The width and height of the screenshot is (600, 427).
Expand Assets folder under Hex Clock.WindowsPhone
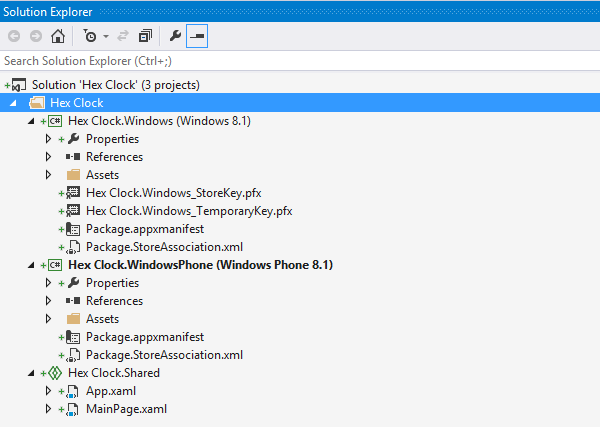(x=48, y=318)
